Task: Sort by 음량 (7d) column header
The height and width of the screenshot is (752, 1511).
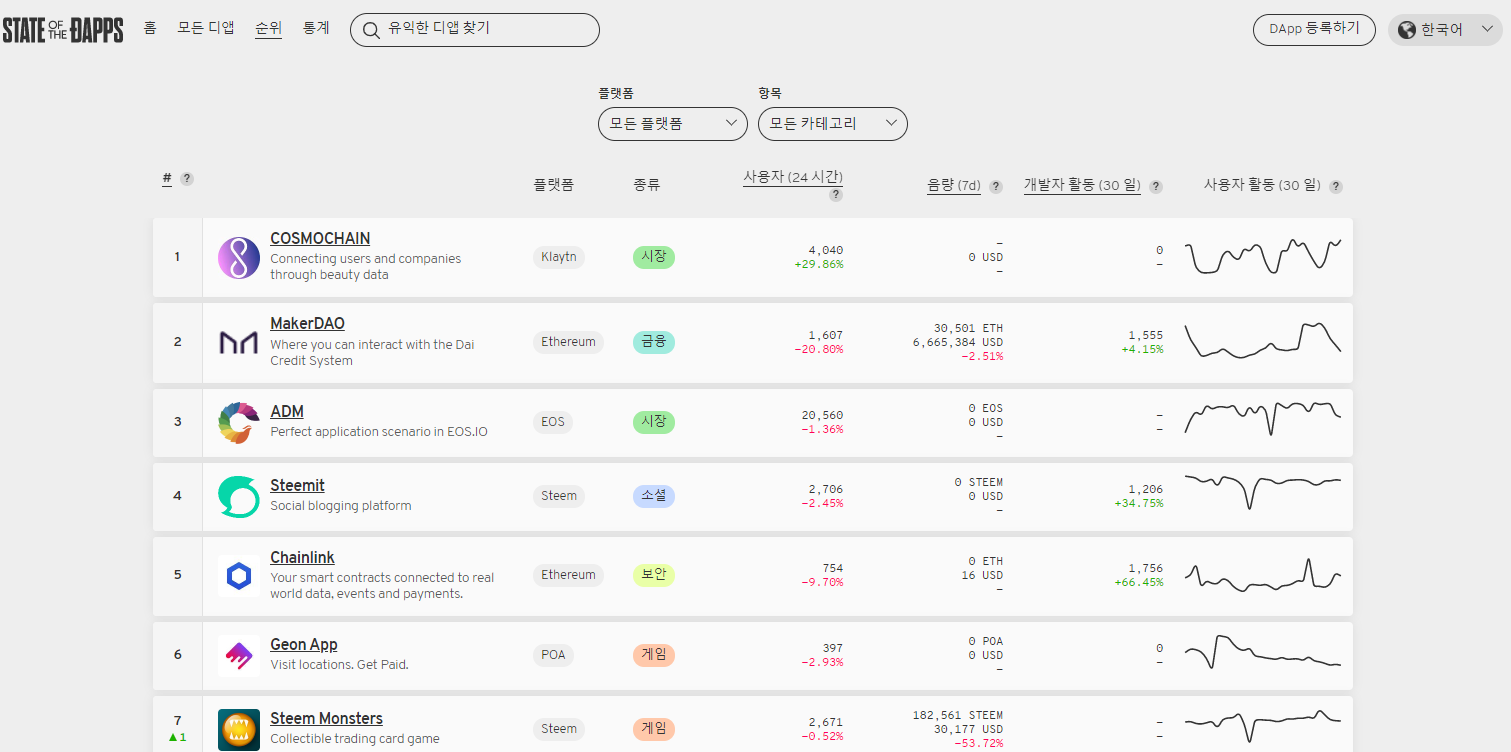Action: (954, 186)
